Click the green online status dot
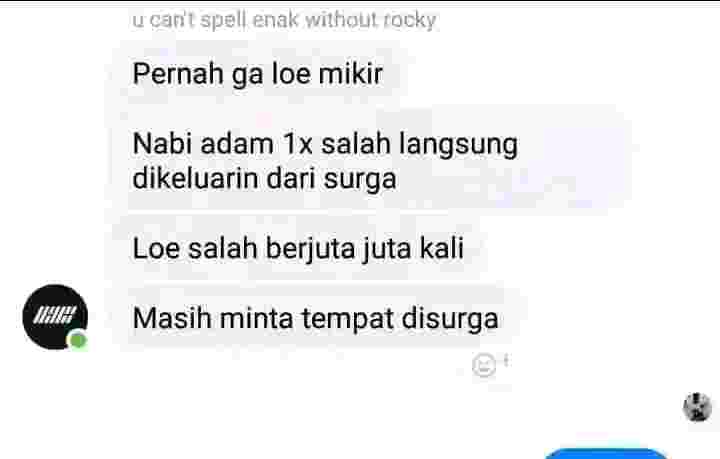 (x=78, y=341)
